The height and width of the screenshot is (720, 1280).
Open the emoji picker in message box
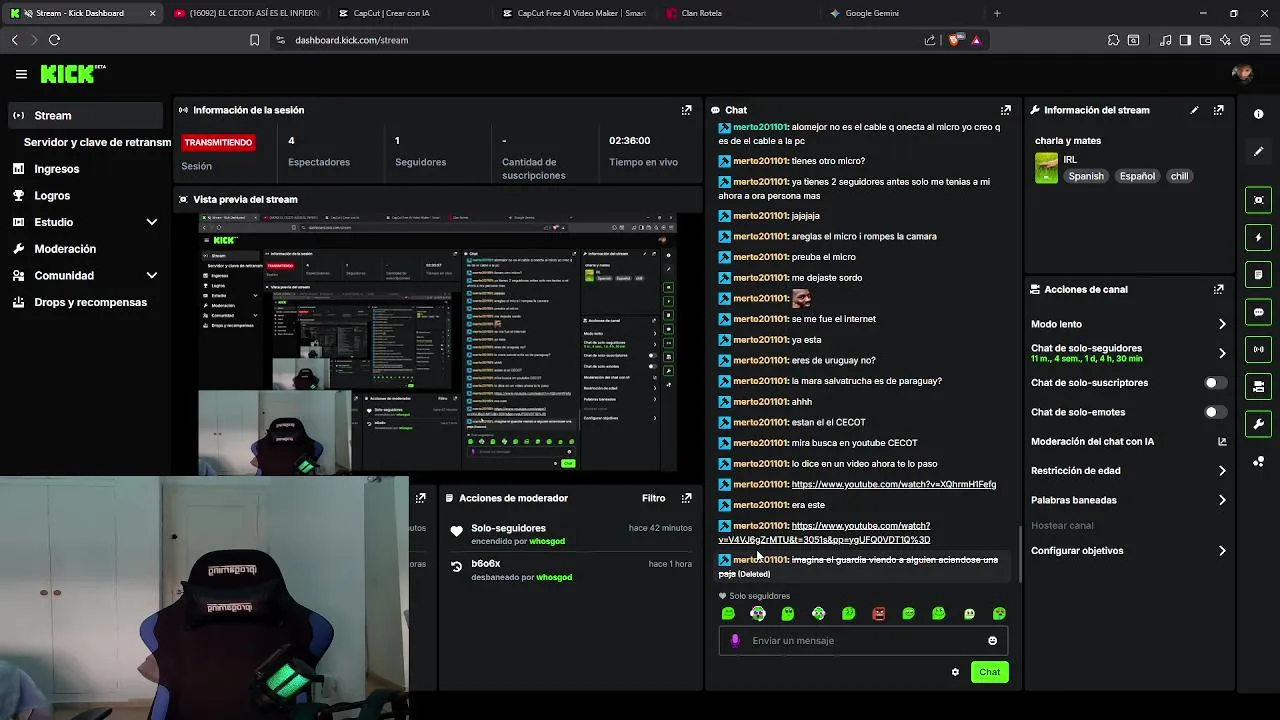pyautogui.click(x=992, y=641)
